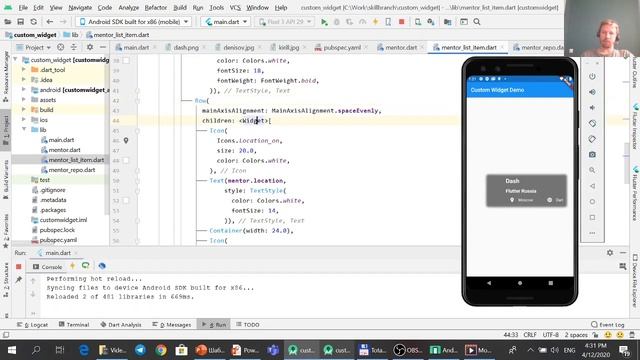Open Telegram from the taskbar
The height and width of the screenshot is (360, 640).
point(140,350)
